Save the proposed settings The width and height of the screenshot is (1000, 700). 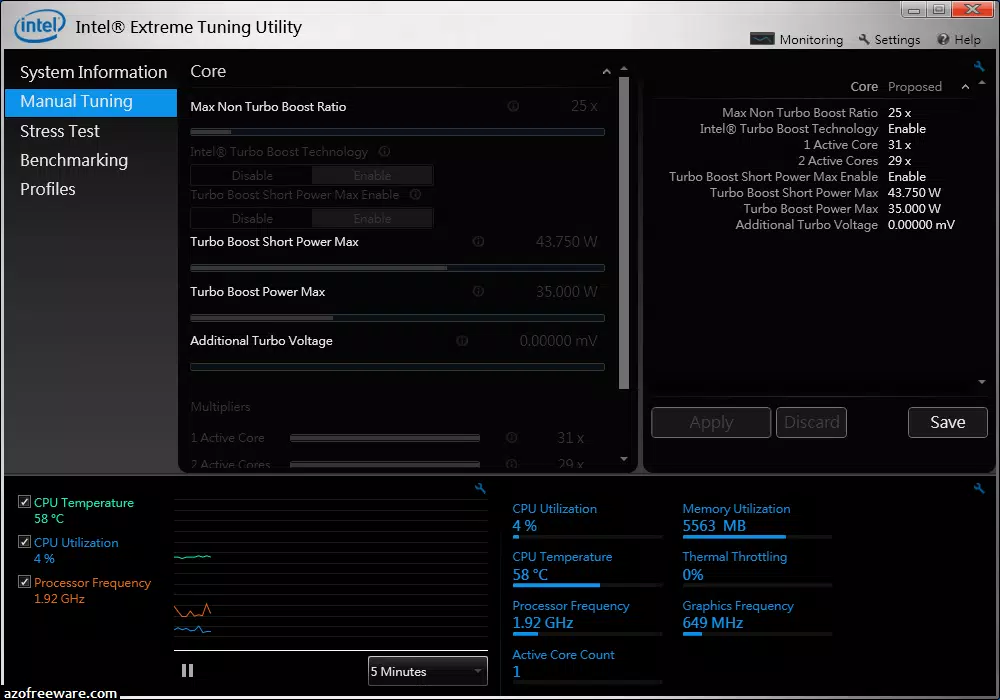pyautogui.click(x=948, y=423)
